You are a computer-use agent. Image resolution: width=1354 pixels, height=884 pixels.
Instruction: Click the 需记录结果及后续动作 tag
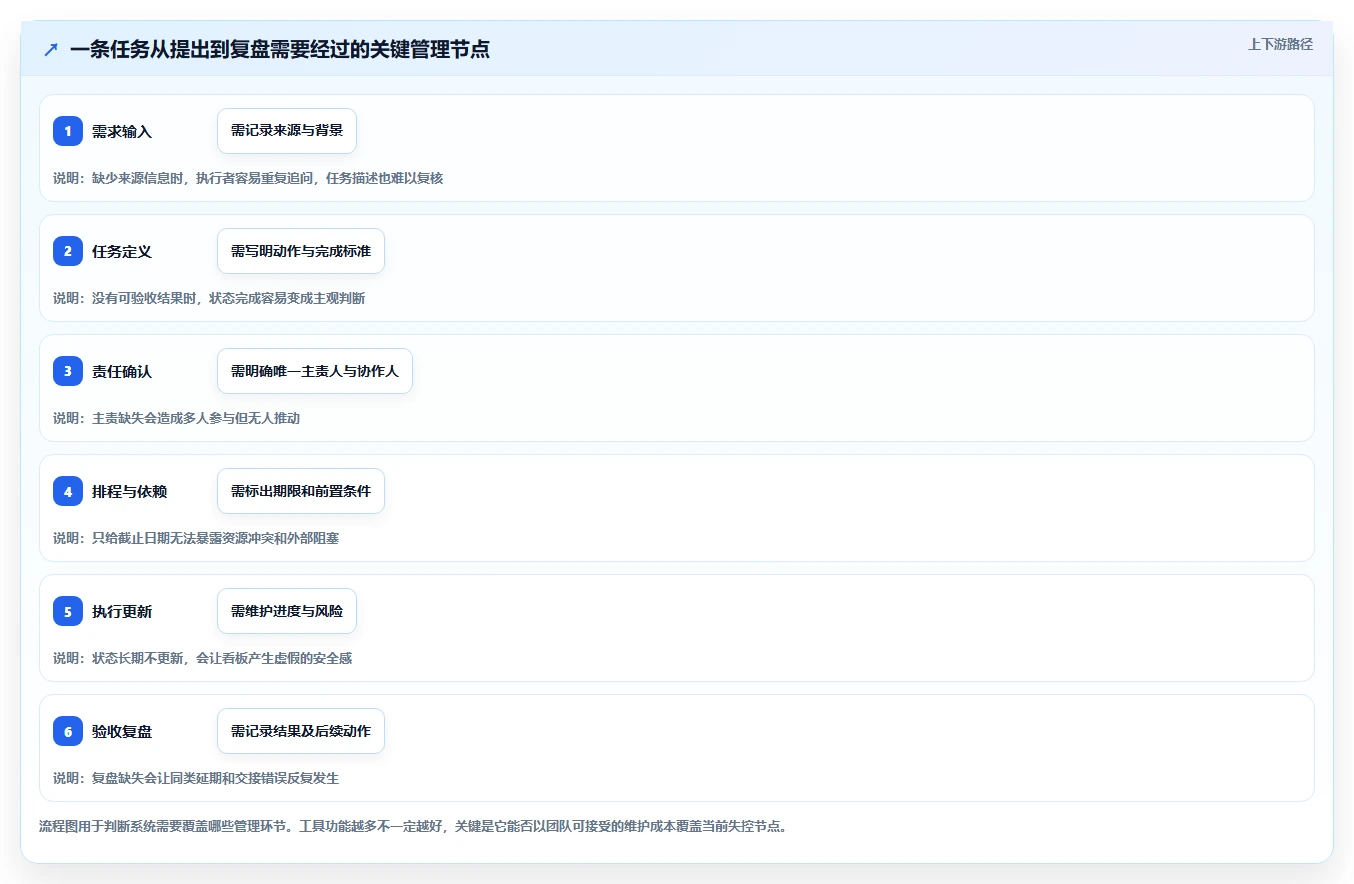click(301, 731)
